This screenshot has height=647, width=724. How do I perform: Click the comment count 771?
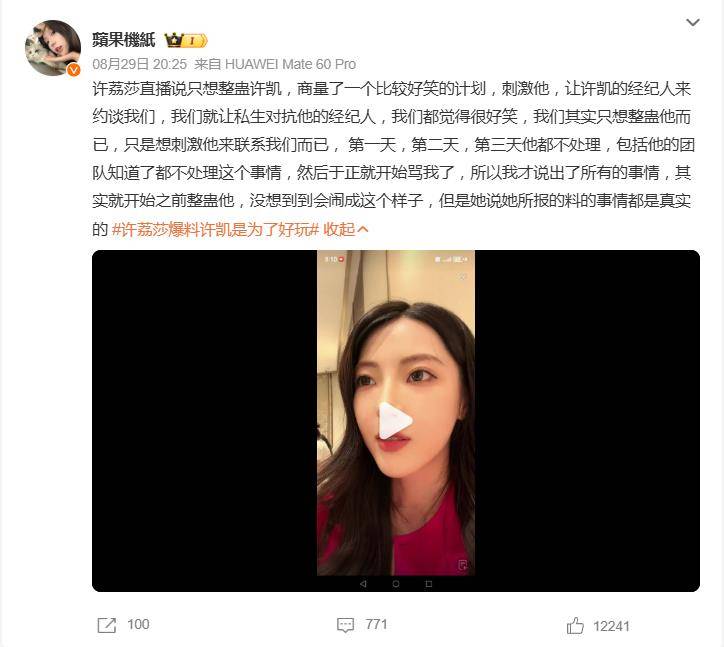click(x=376, y=624)
